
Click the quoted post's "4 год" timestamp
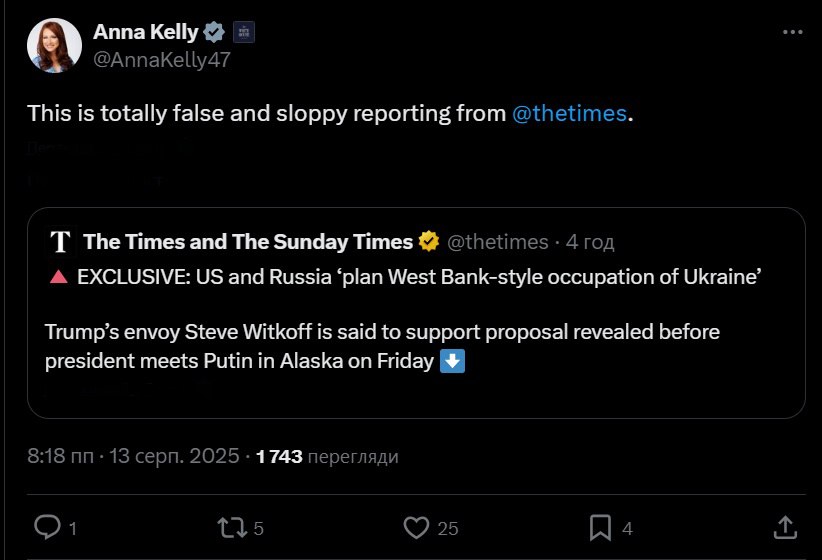point(590,241)
